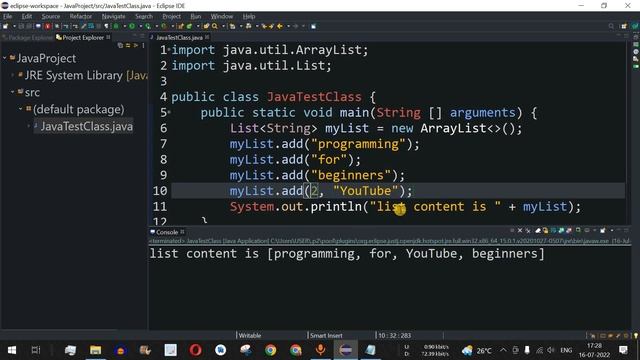Image resolution: width=640 pixels, height=360 pixels.
Task: Open File Explorer from the taskbar
Action: 96,350
